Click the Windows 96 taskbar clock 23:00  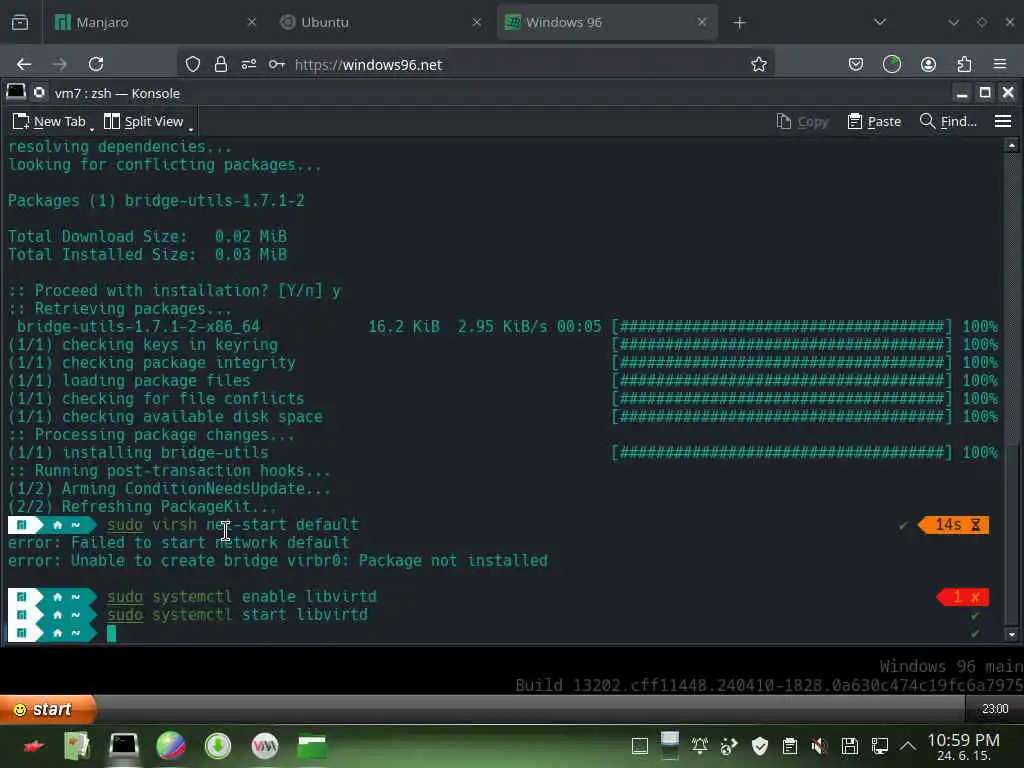pos(995,709)
